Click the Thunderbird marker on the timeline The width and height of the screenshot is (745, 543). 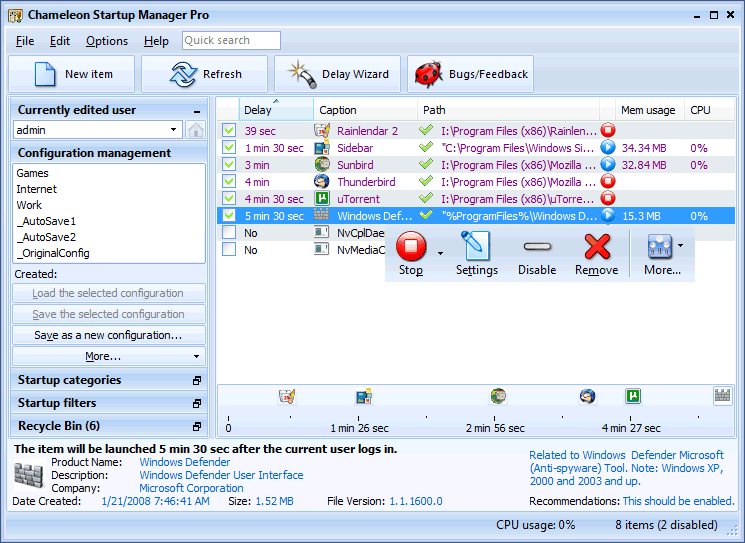(x=587, y=396)
